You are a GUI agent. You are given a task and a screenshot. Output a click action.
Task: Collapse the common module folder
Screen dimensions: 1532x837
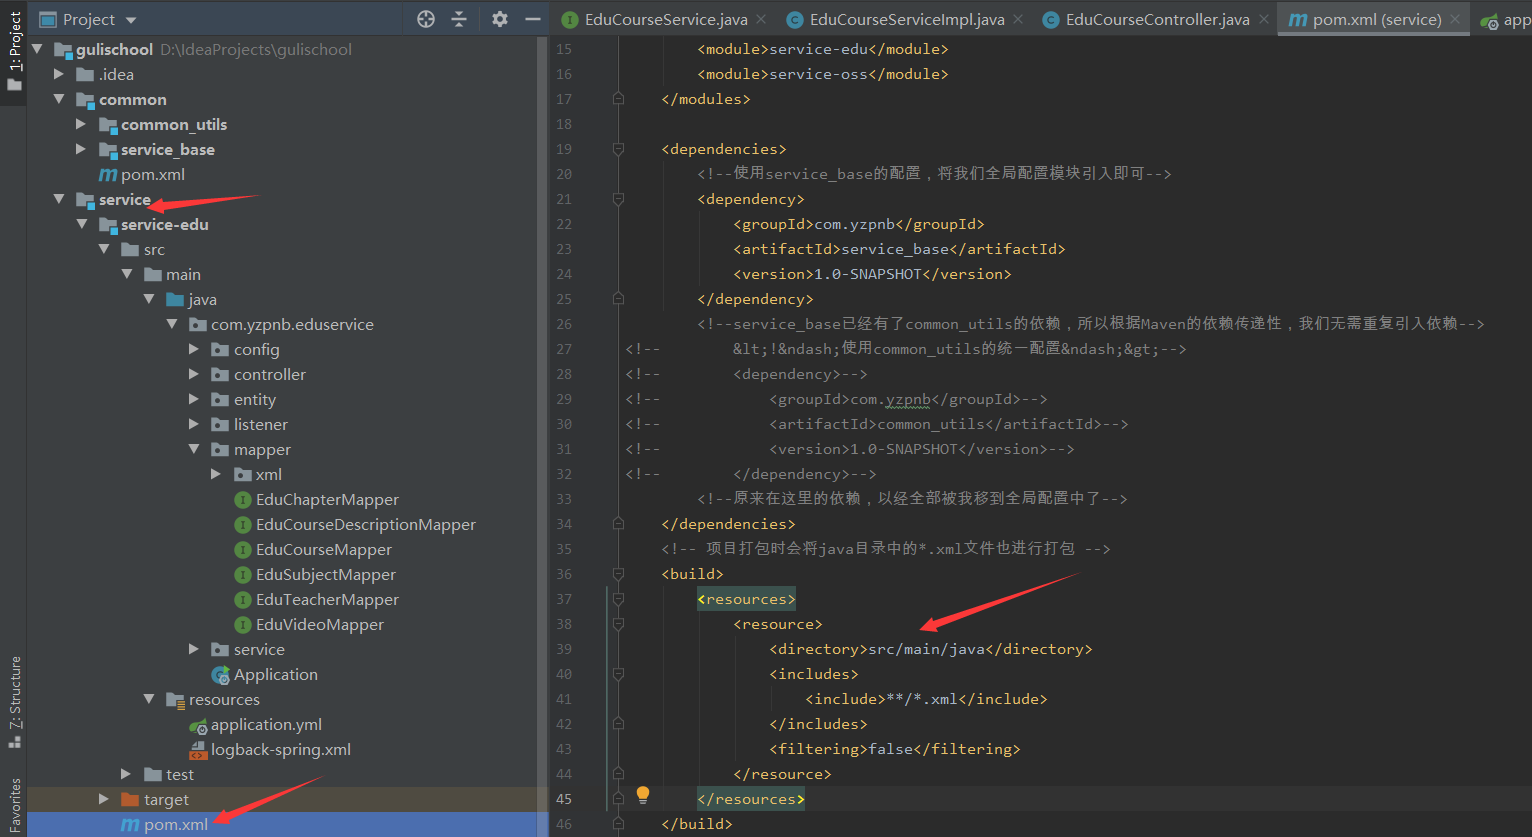pyautogui.click(x=59, y=99)
